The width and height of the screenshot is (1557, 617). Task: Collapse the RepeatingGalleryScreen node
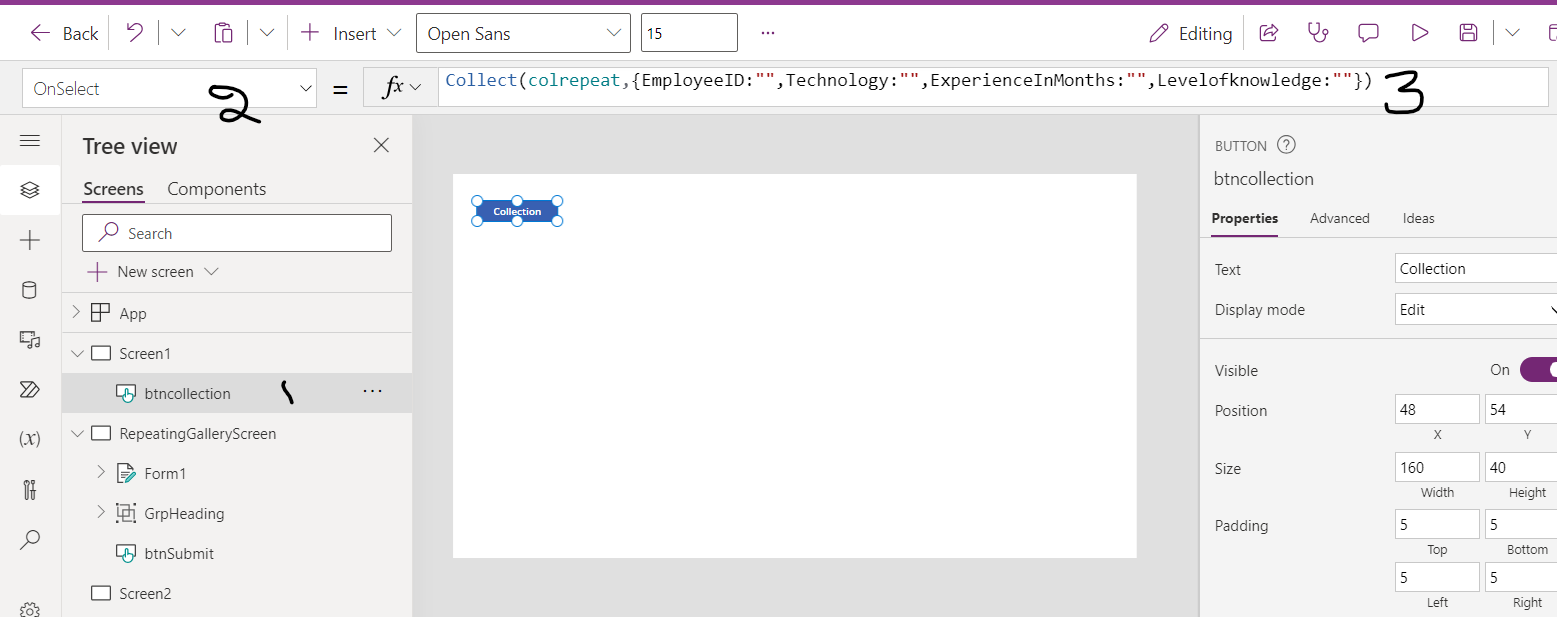coord(78,433)
